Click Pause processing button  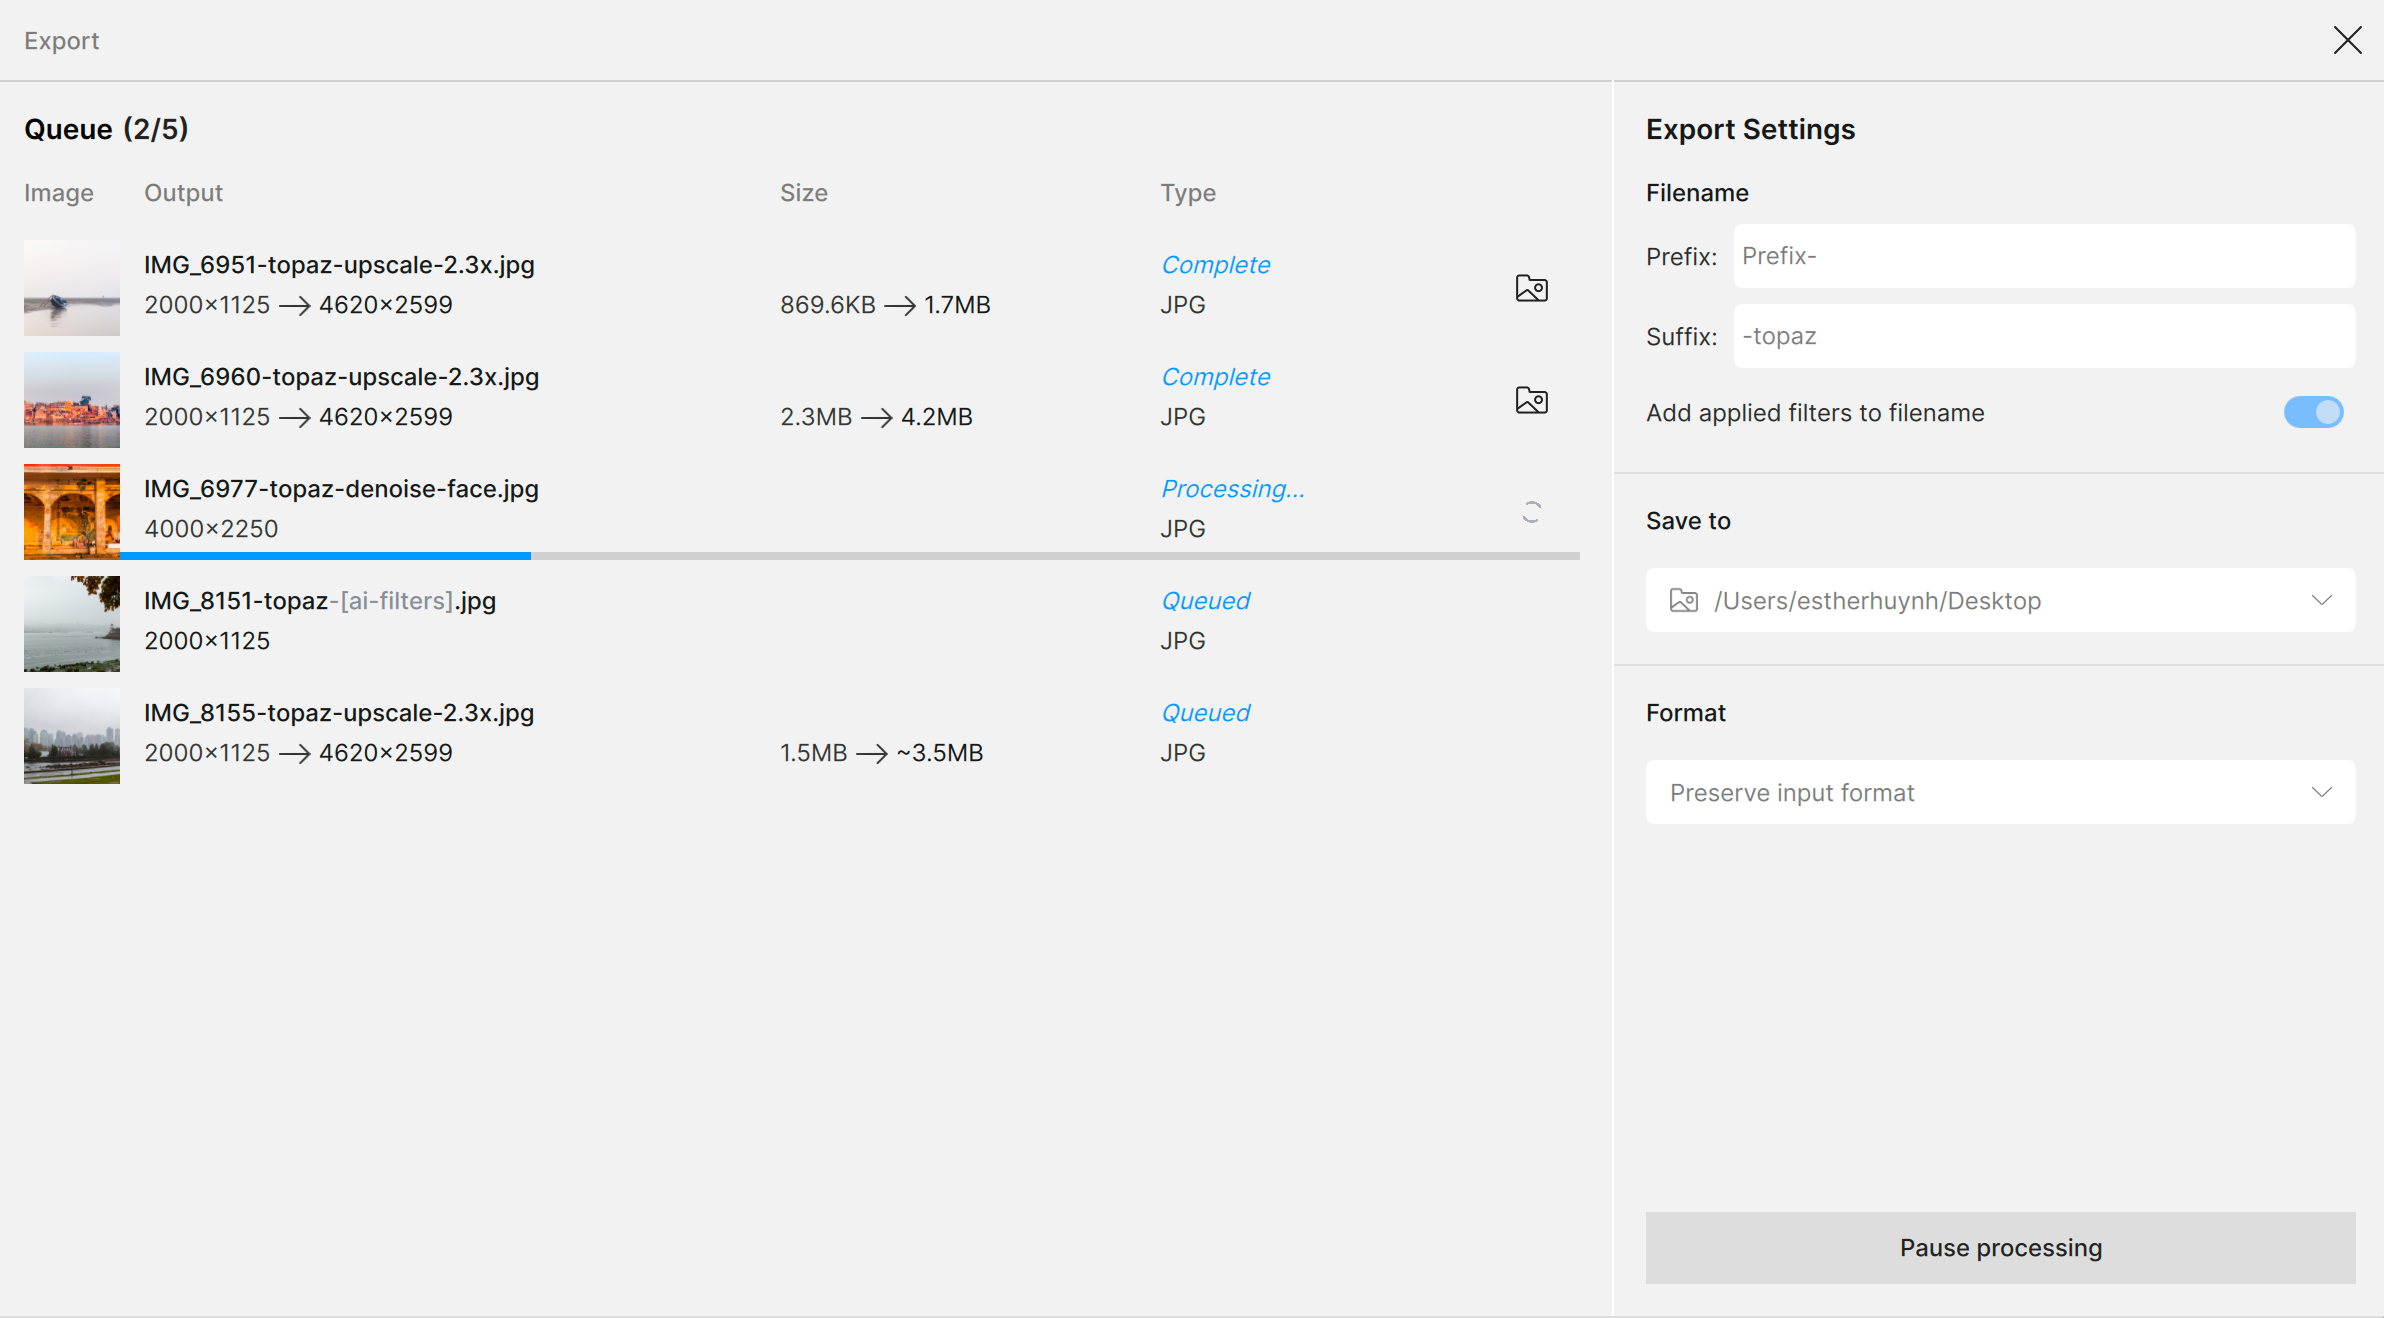coord(2000,1248)
